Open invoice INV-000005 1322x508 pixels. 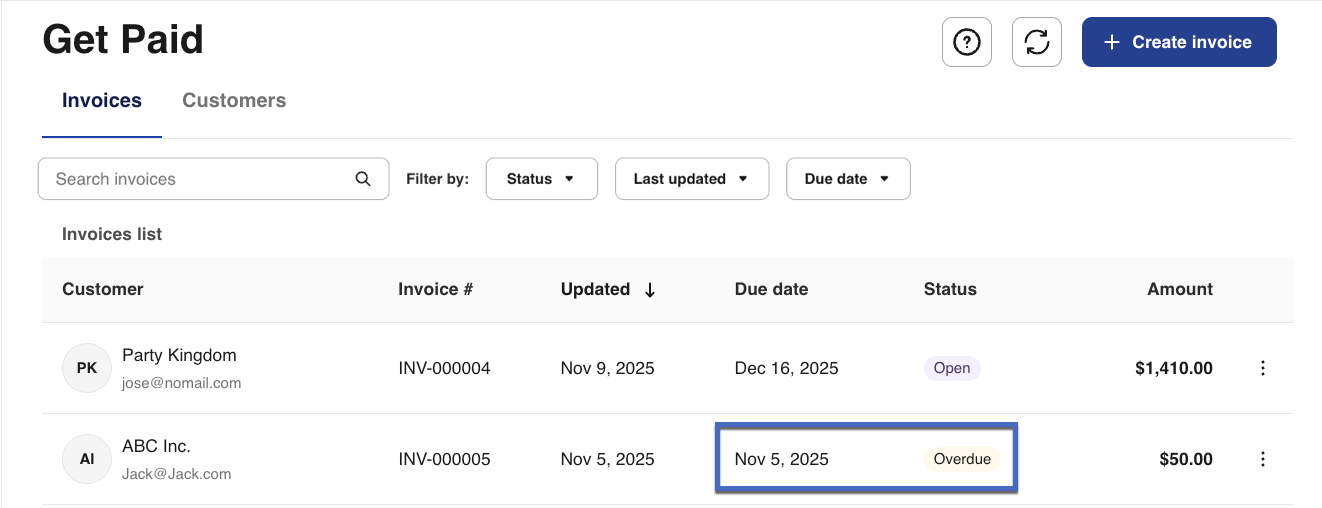pyautogui.click(x=444, y=459)
